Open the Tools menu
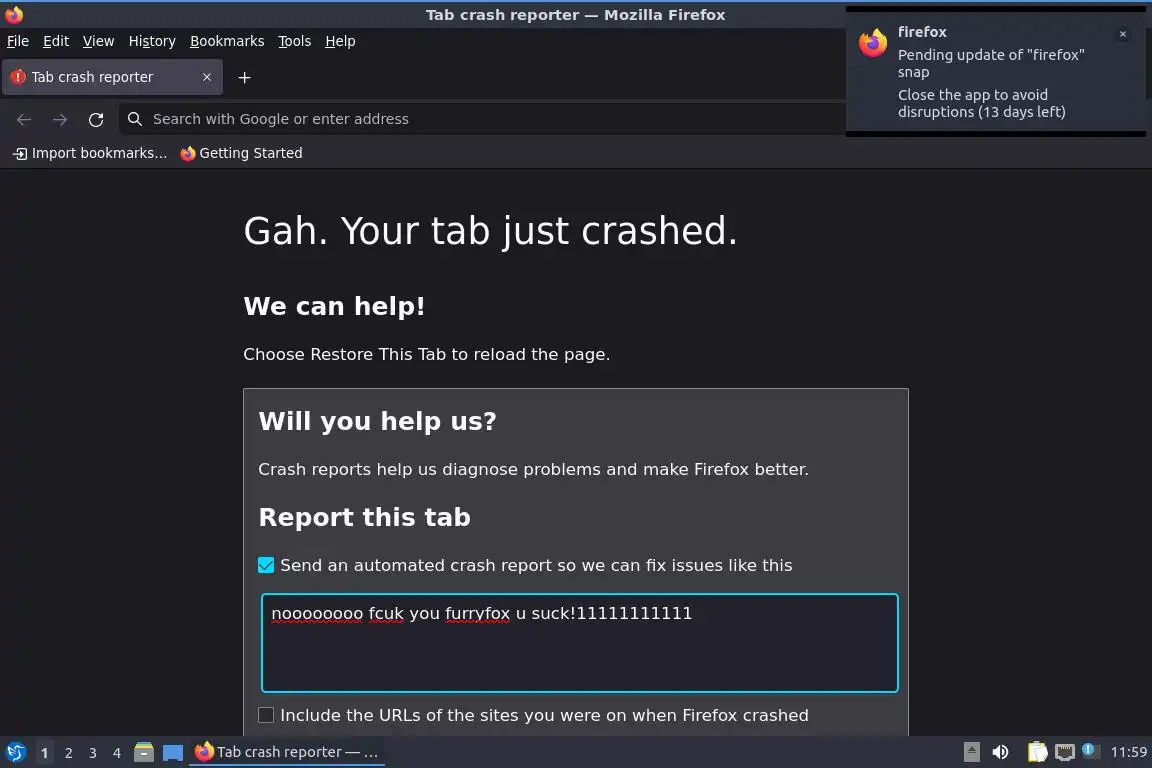Screen dimensions: 1152x768 click(x=295, y=41)
